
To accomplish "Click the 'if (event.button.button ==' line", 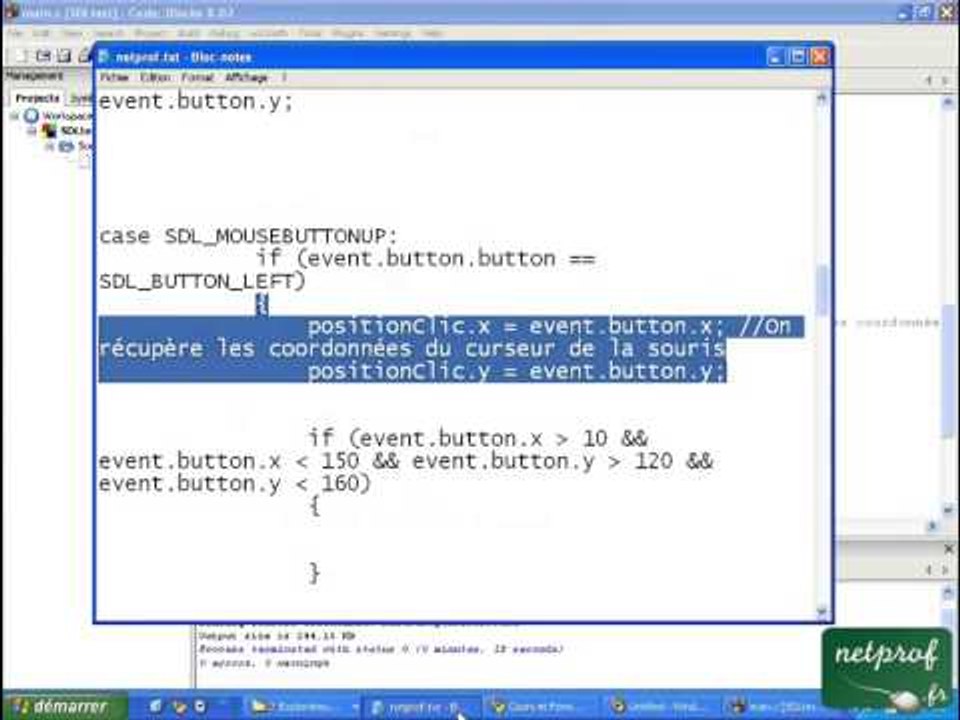I will 426,259.
